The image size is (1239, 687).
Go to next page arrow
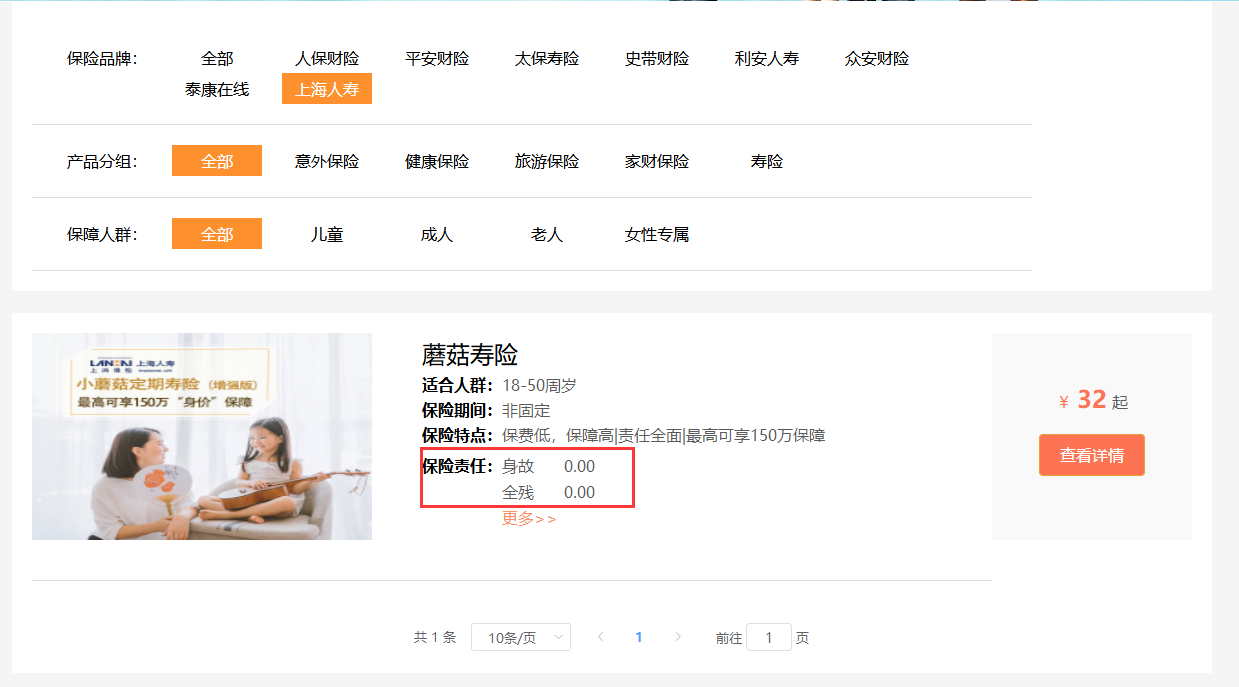click(x=678, y=637)
